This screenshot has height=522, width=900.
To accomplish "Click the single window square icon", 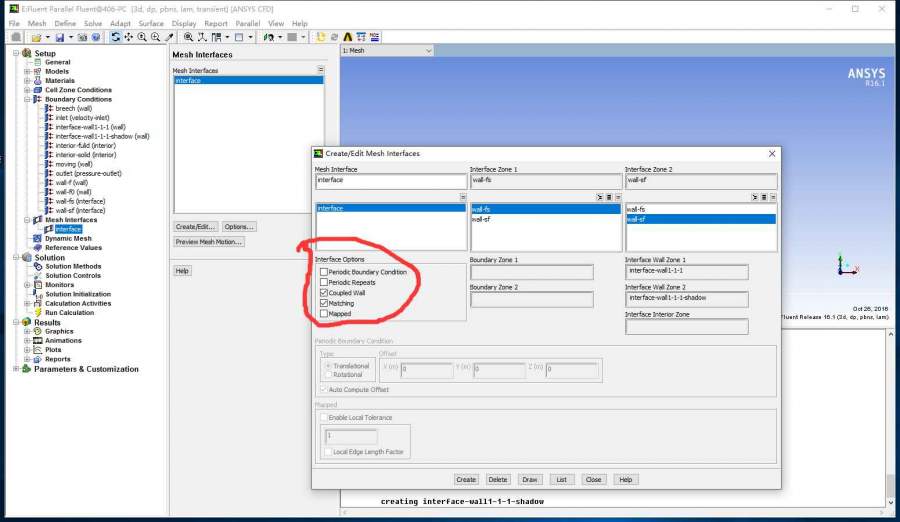I will (239, 37).
